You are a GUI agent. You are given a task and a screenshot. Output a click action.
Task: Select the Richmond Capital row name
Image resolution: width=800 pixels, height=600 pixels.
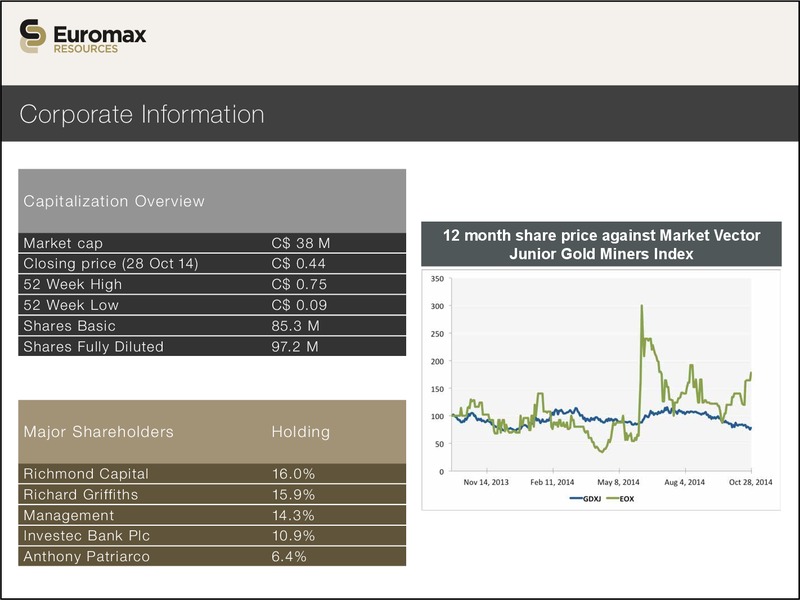click(x=86, y=474)
